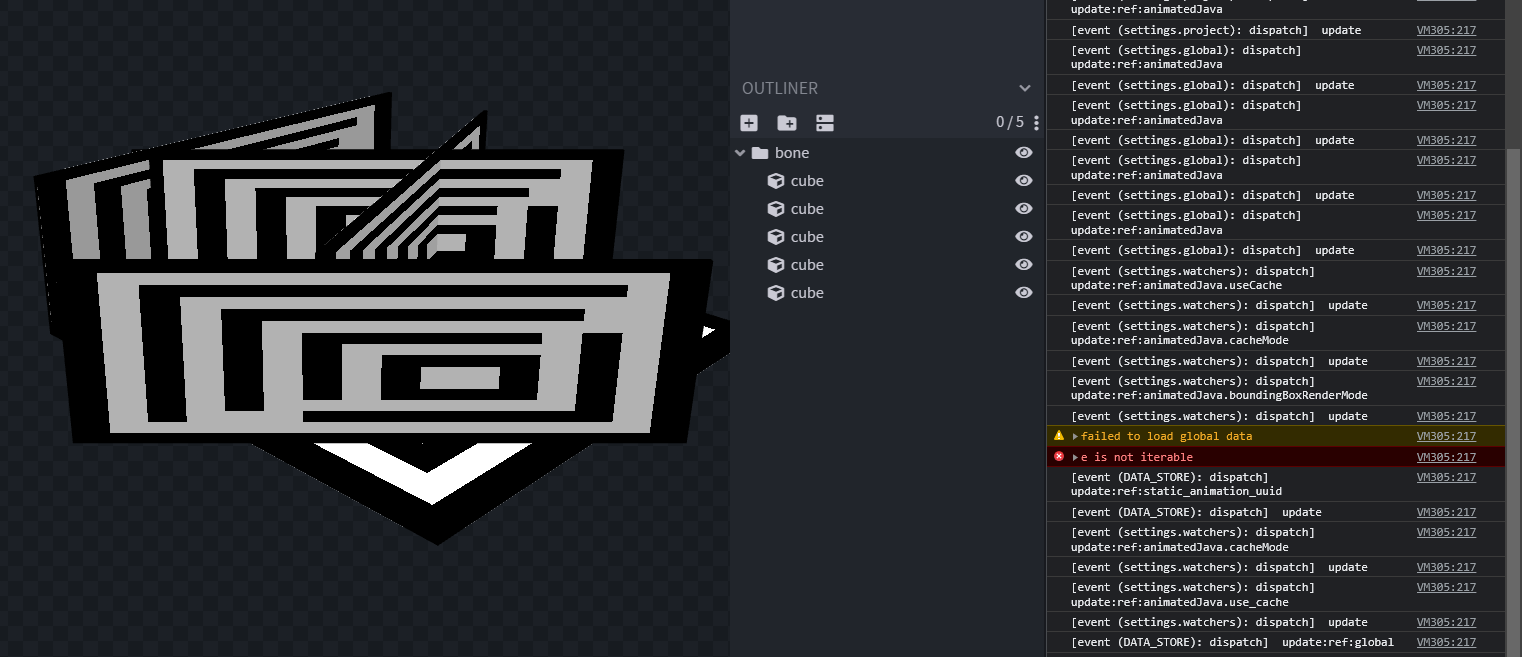Toggle visibility of the bone group
The image size is (1522, 657).
coord(1023,153)
